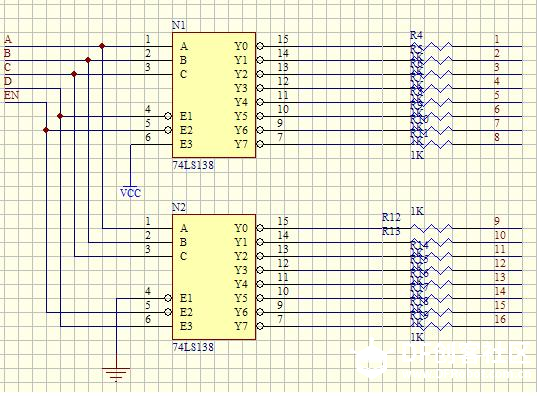Click the input net label D
The image size is (537, 396).
pos(8,81)
